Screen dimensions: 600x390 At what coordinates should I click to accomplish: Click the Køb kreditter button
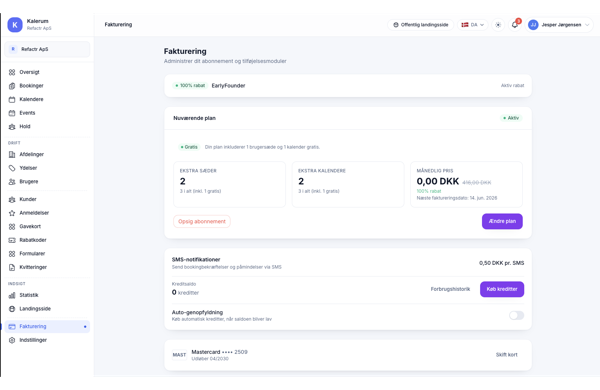502,289
